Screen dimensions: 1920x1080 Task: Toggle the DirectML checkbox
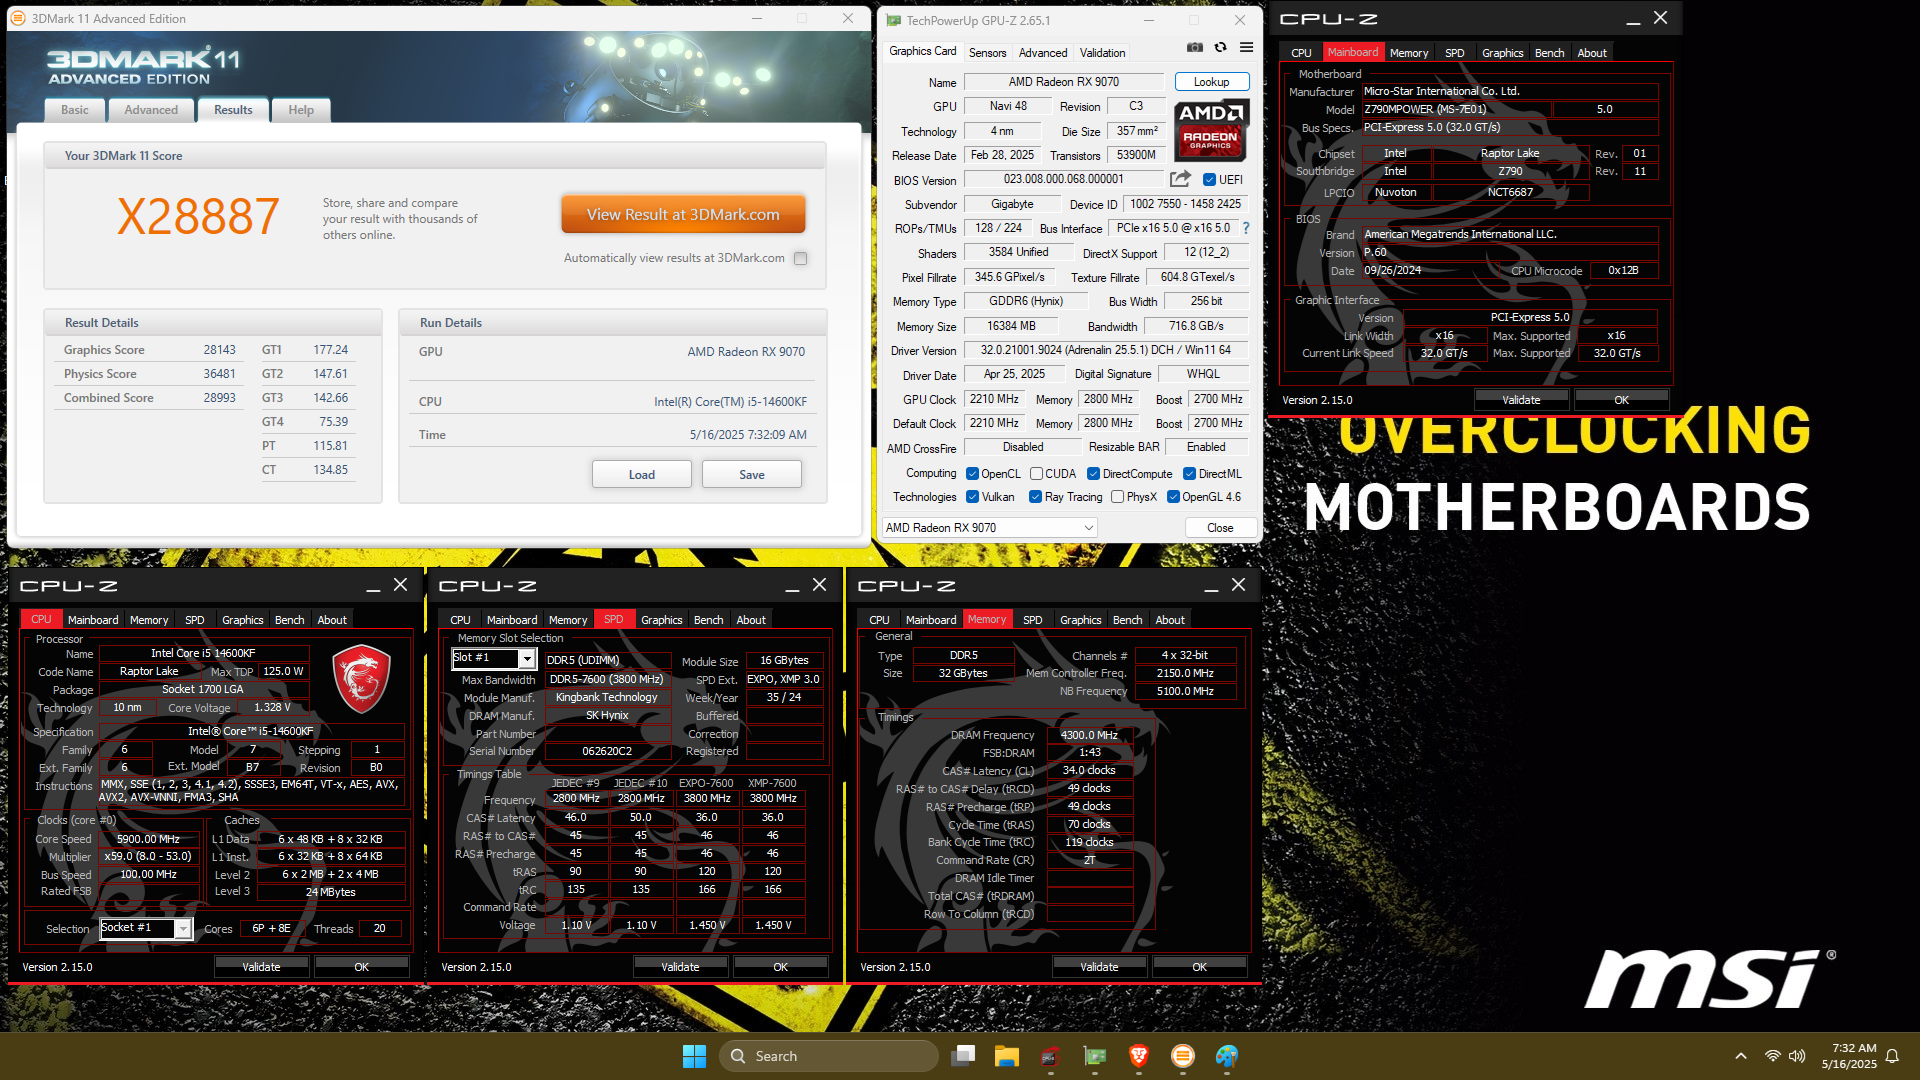coord(1190,474)
